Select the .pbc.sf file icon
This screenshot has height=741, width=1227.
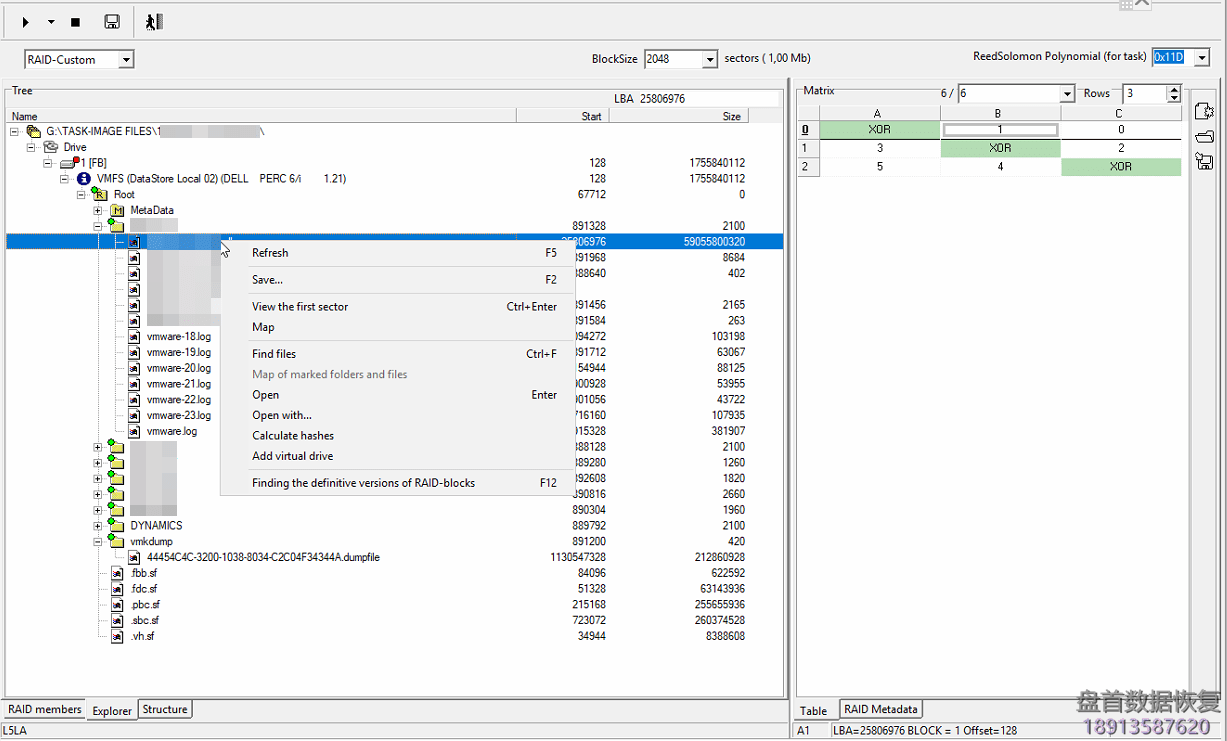click(x=117, y=605)
